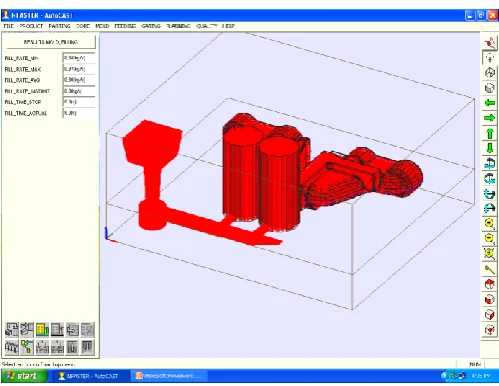Click the bottom red cube section icon

490,330
